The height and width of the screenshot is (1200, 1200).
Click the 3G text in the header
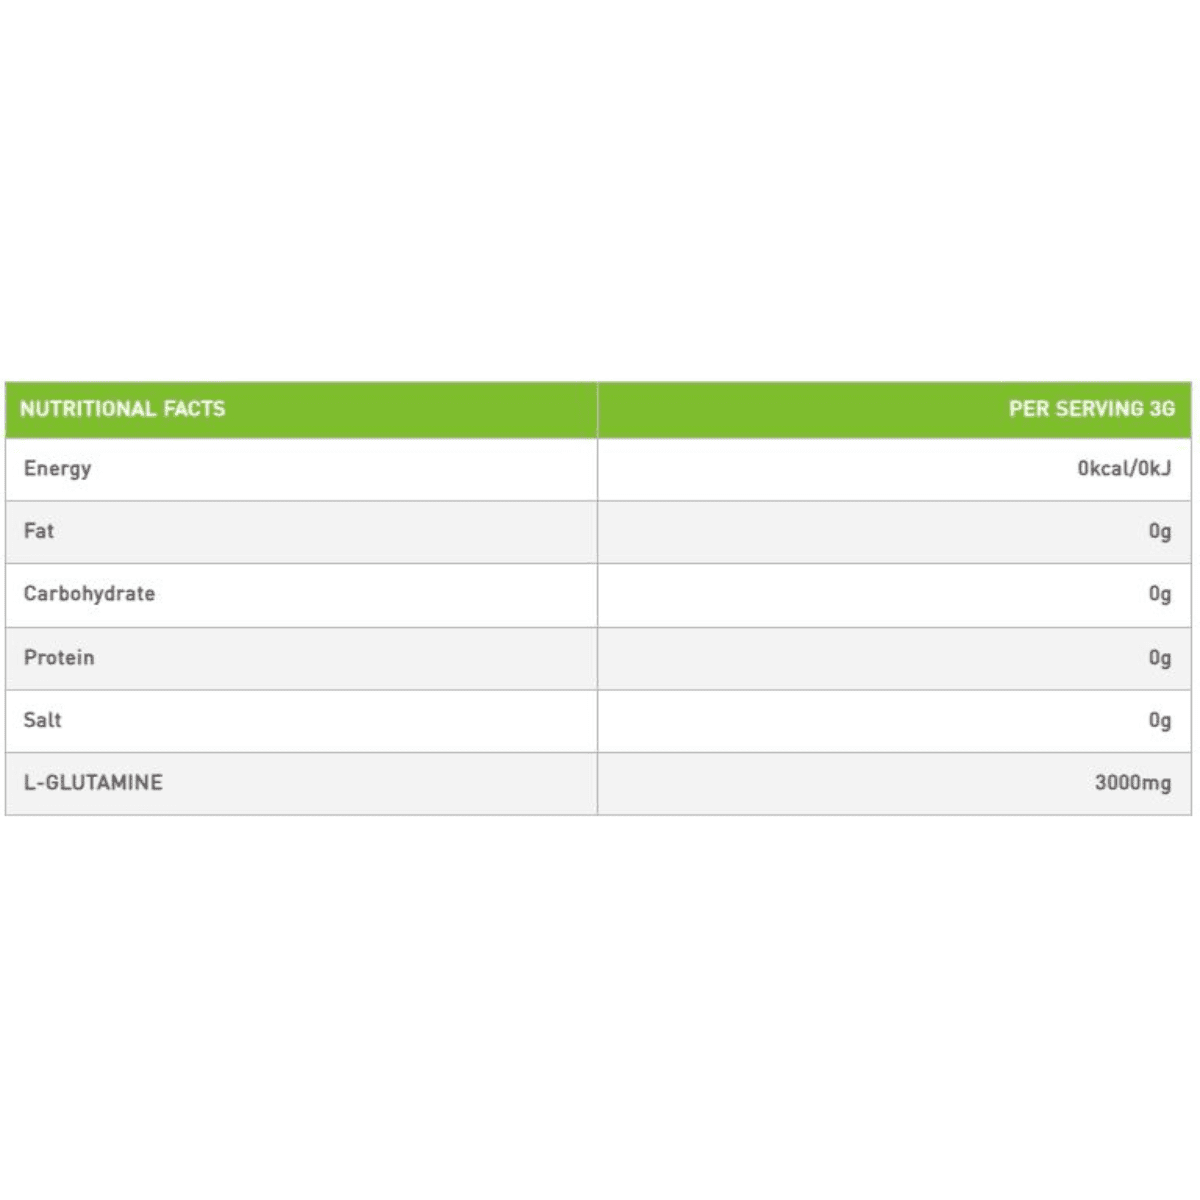[1162, 409]
